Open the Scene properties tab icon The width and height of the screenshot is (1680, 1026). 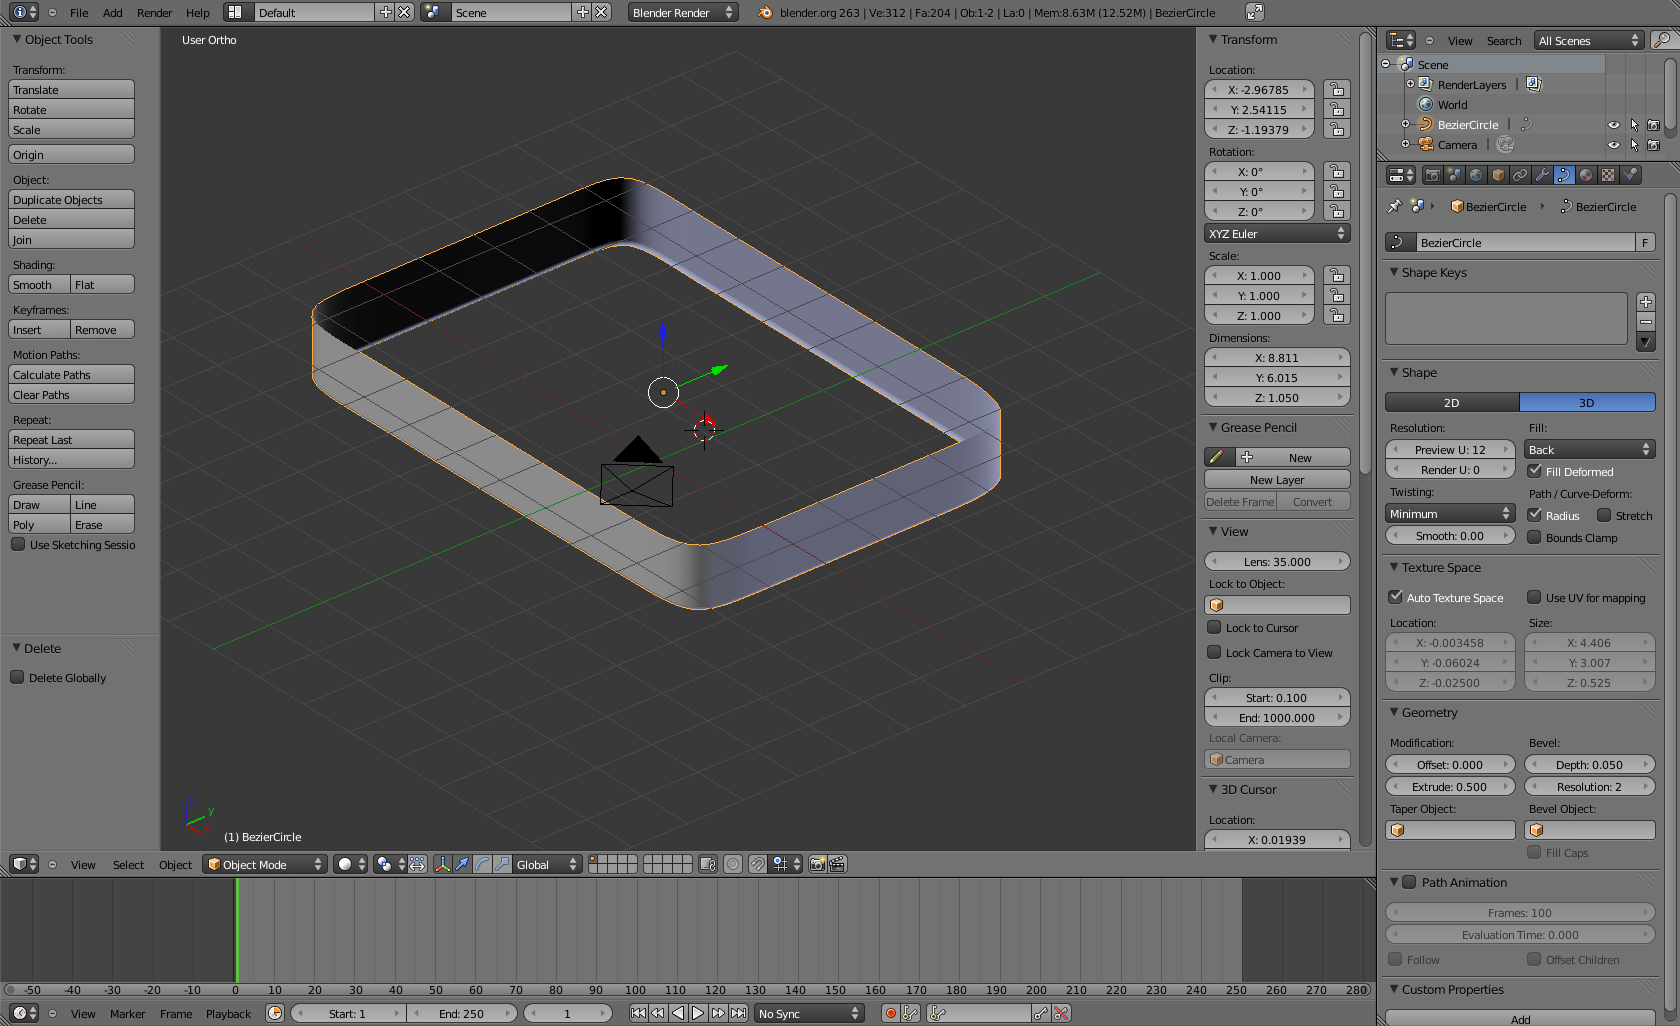point(1454,175)
